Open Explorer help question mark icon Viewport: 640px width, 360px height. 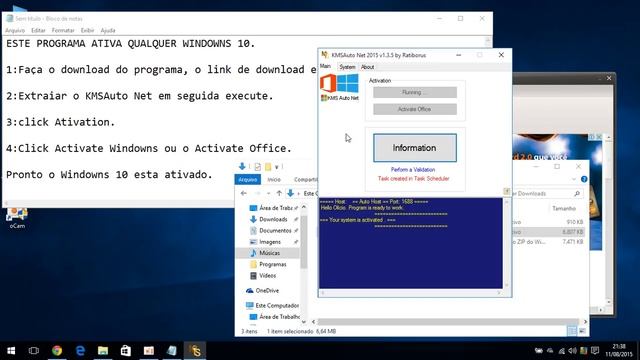point(584,179)
